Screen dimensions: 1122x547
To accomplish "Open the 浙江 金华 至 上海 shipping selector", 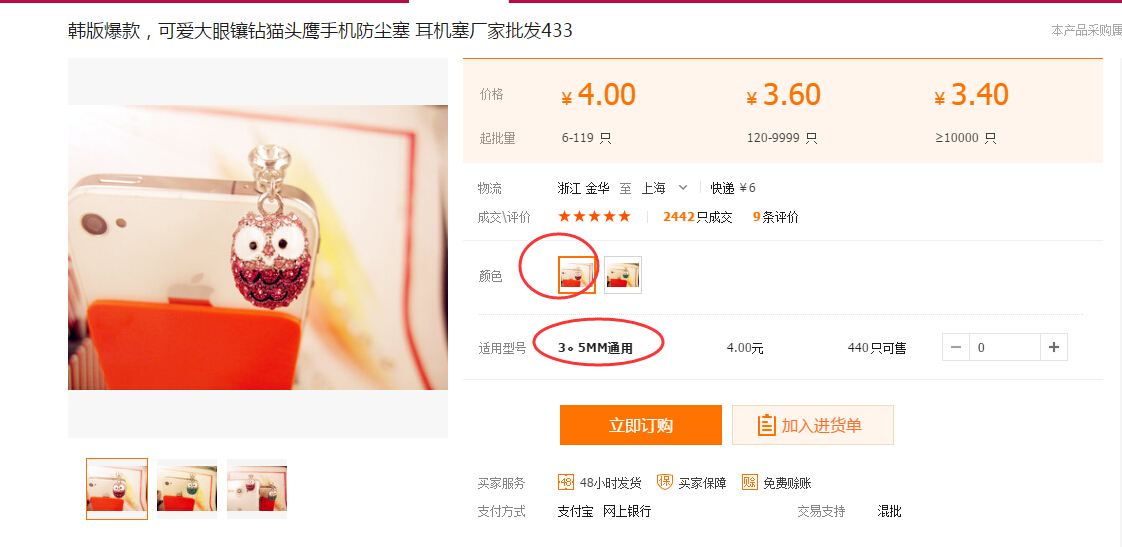I will click(x=623, y=188).
